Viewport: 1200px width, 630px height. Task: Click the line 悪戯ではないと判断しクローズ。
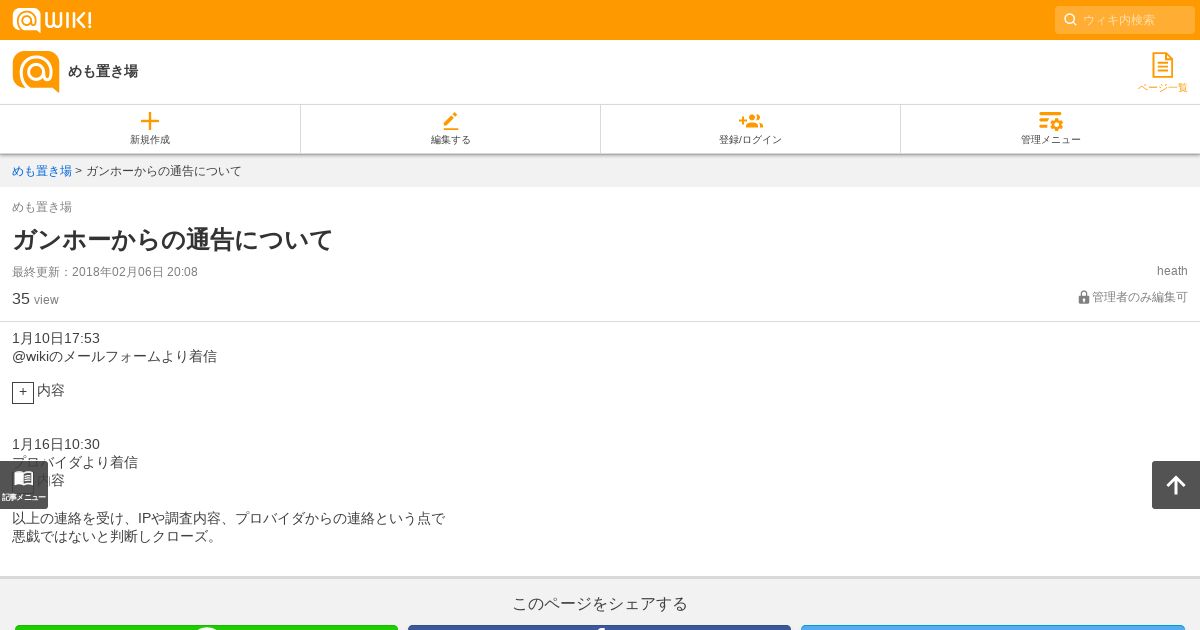(x=116, y=536)
